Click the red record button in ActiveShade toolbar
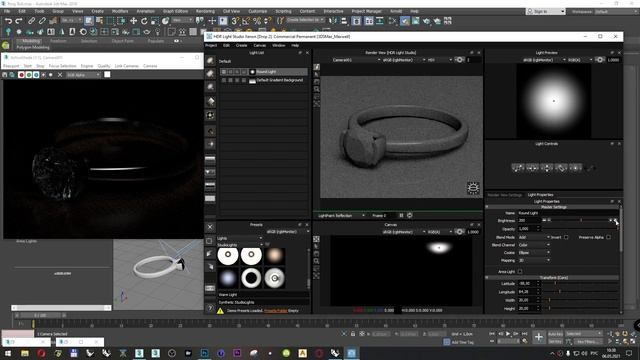The image size is (640, 360). tap(21, 75)
